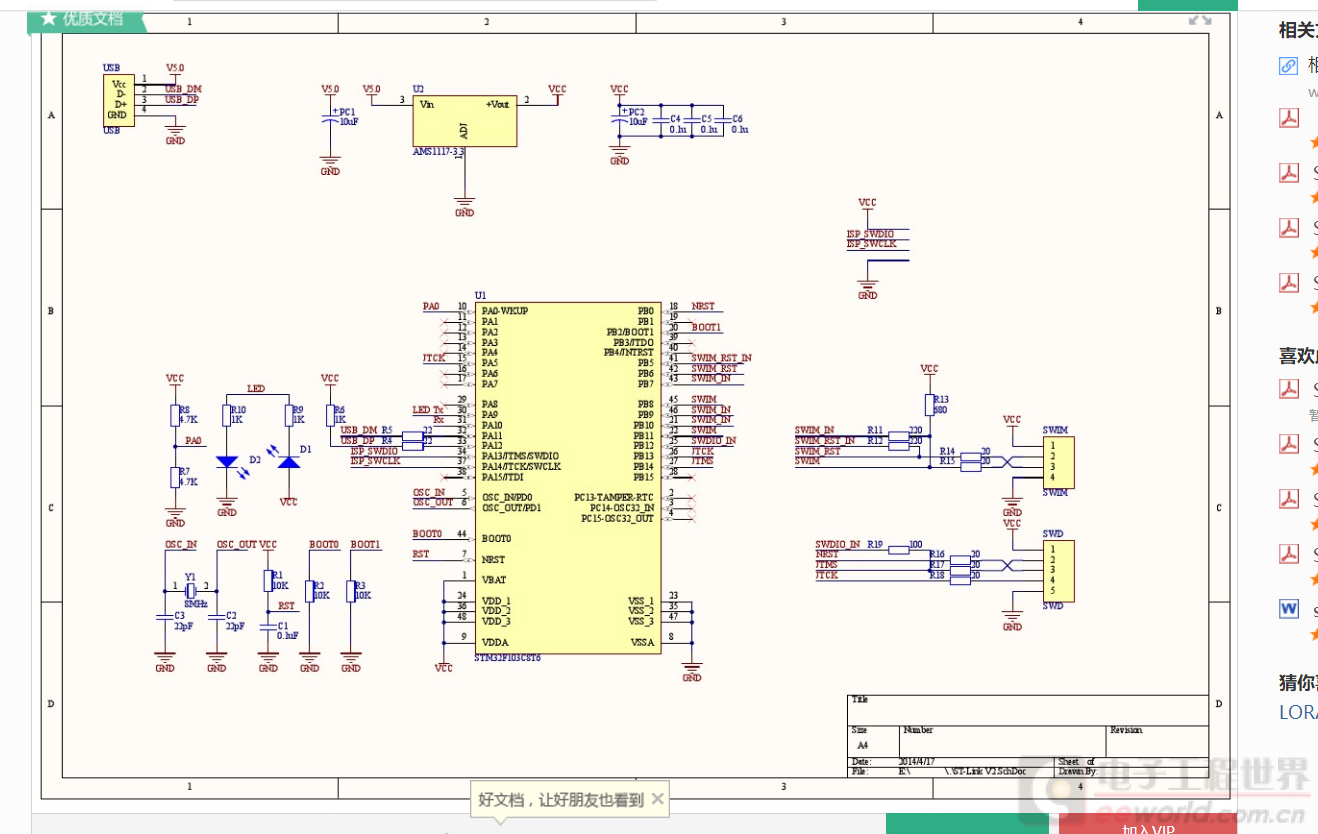Click the PB3/JTDO pin label
This screenshot has height=834, width=1318.
634,342
